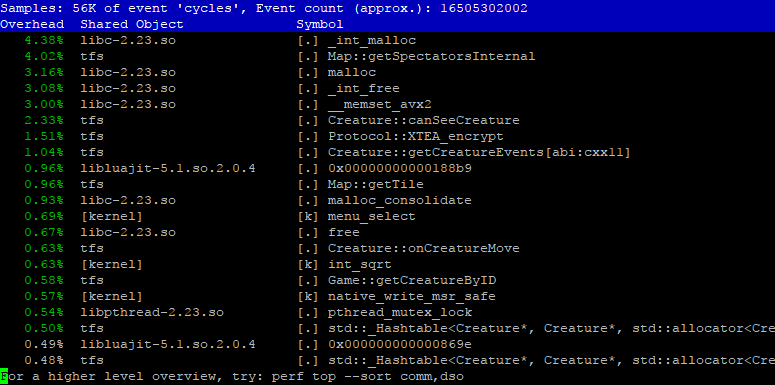Viewport: 775px width, 385px height.
Task: Select native_write_msr_safe symbol
Action: point(411,297)
